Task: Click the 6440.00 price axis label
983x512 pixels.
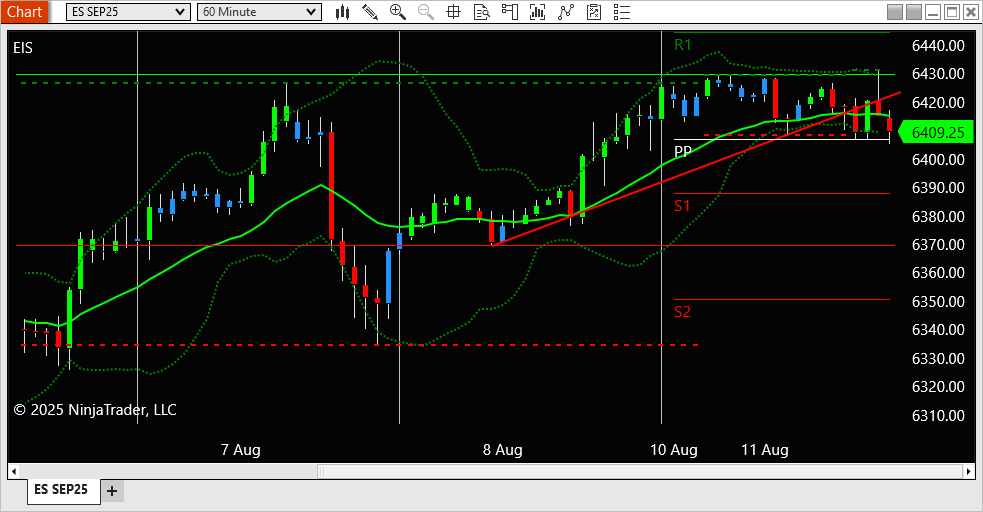Action: pos(938,46)
